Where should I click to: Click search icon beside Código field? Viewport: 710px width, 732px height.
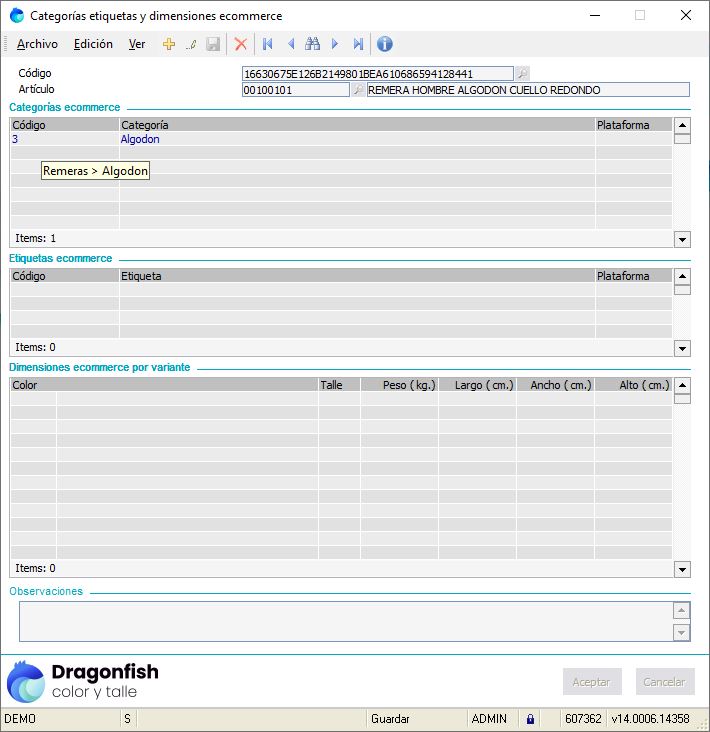tap(522, 74)
